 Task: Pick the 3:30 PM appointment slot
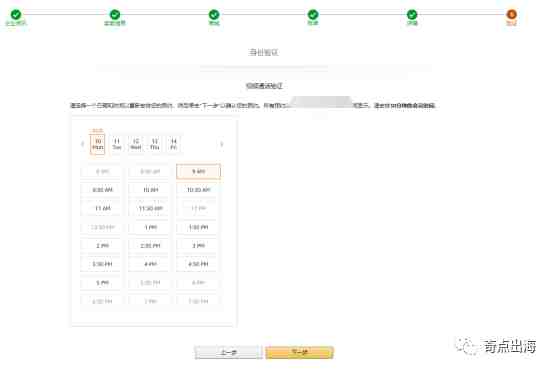pos(103,264)
